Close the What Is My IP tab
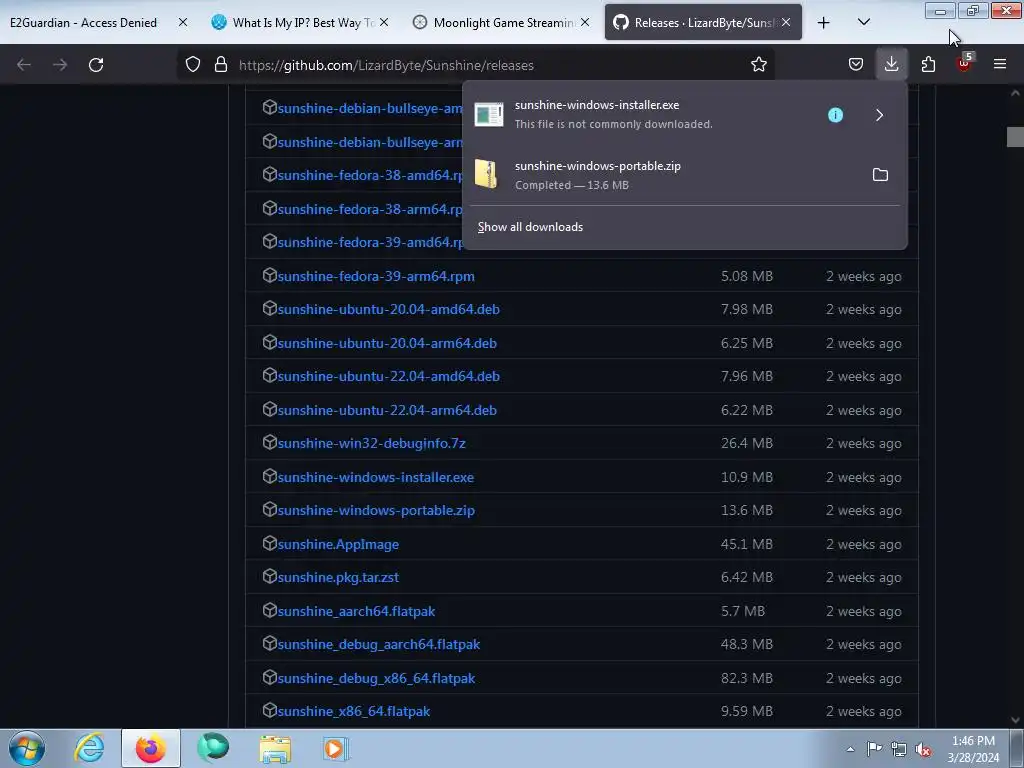Image resolution: width=1024 pixels, height=768 pixels. (x=384, y=22)
